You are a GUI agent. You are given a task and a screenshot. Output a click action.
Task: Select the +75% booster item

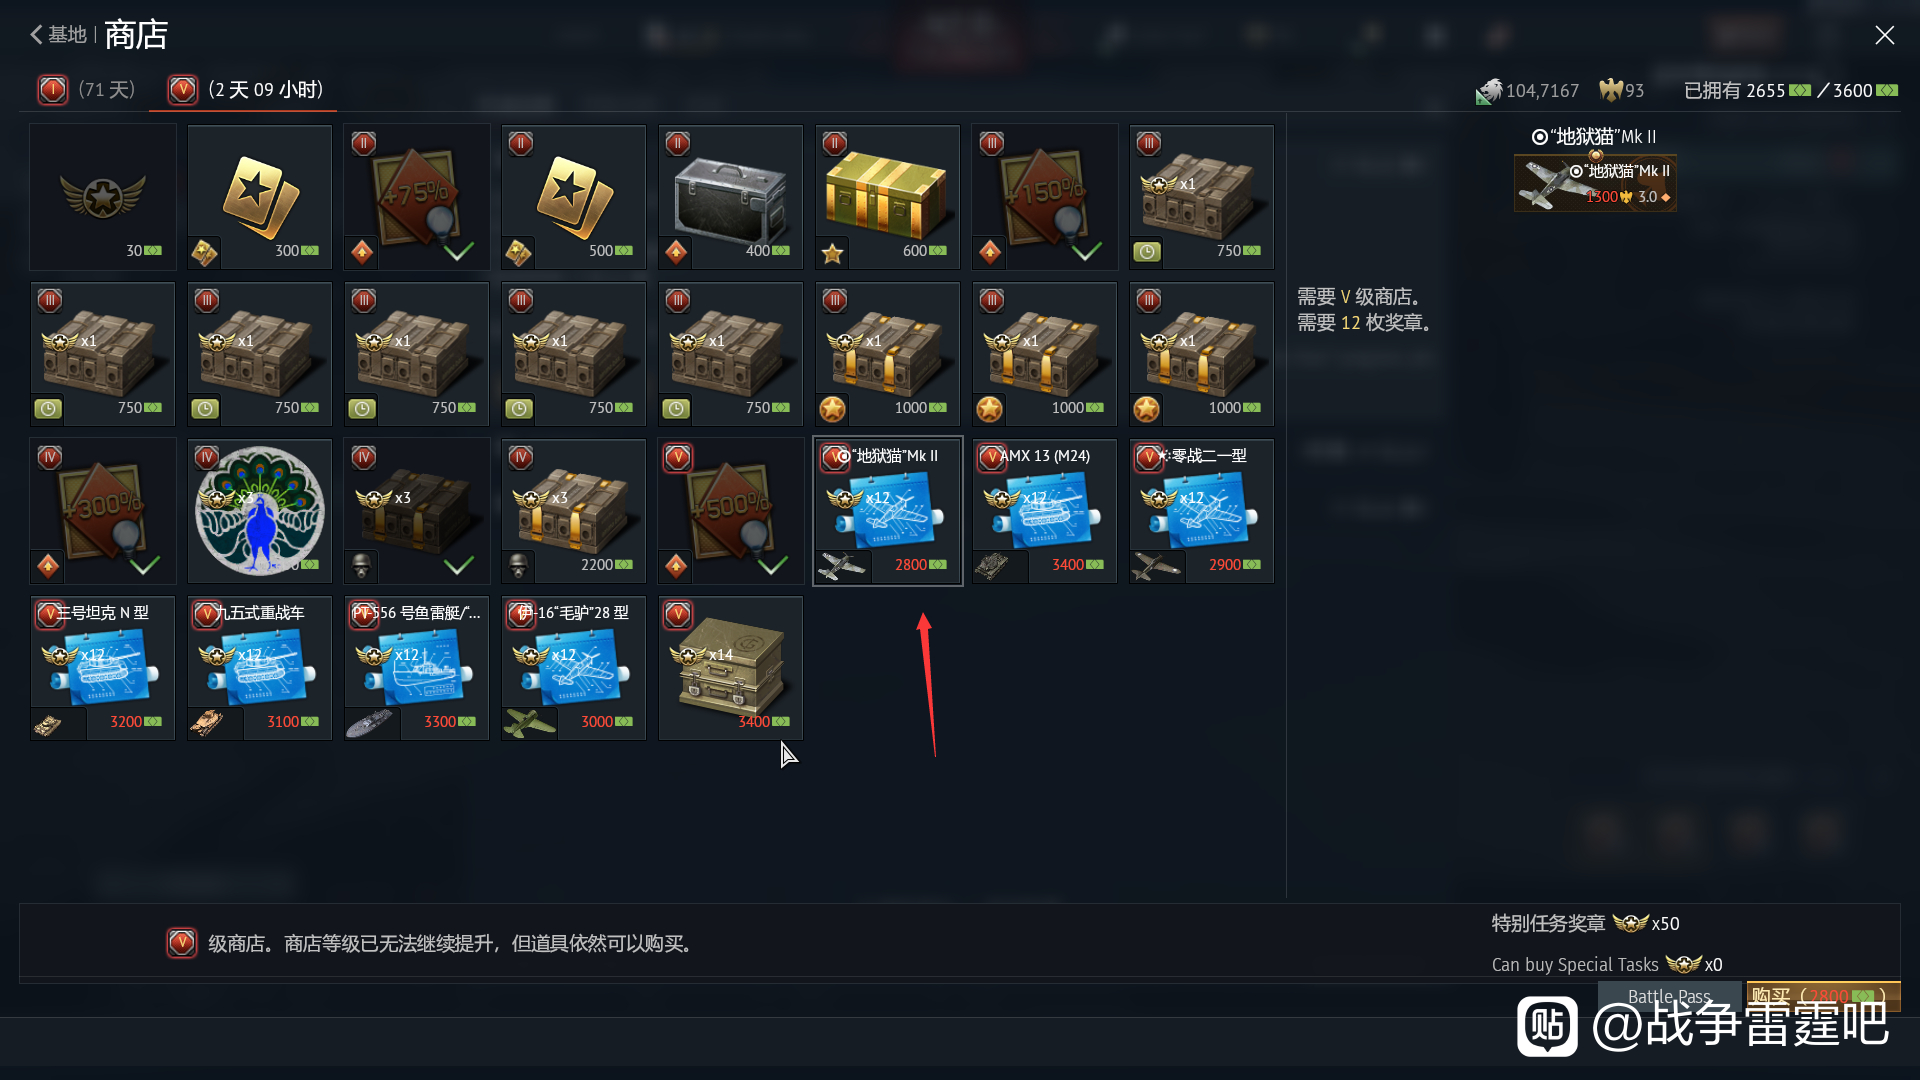[416, 197]
